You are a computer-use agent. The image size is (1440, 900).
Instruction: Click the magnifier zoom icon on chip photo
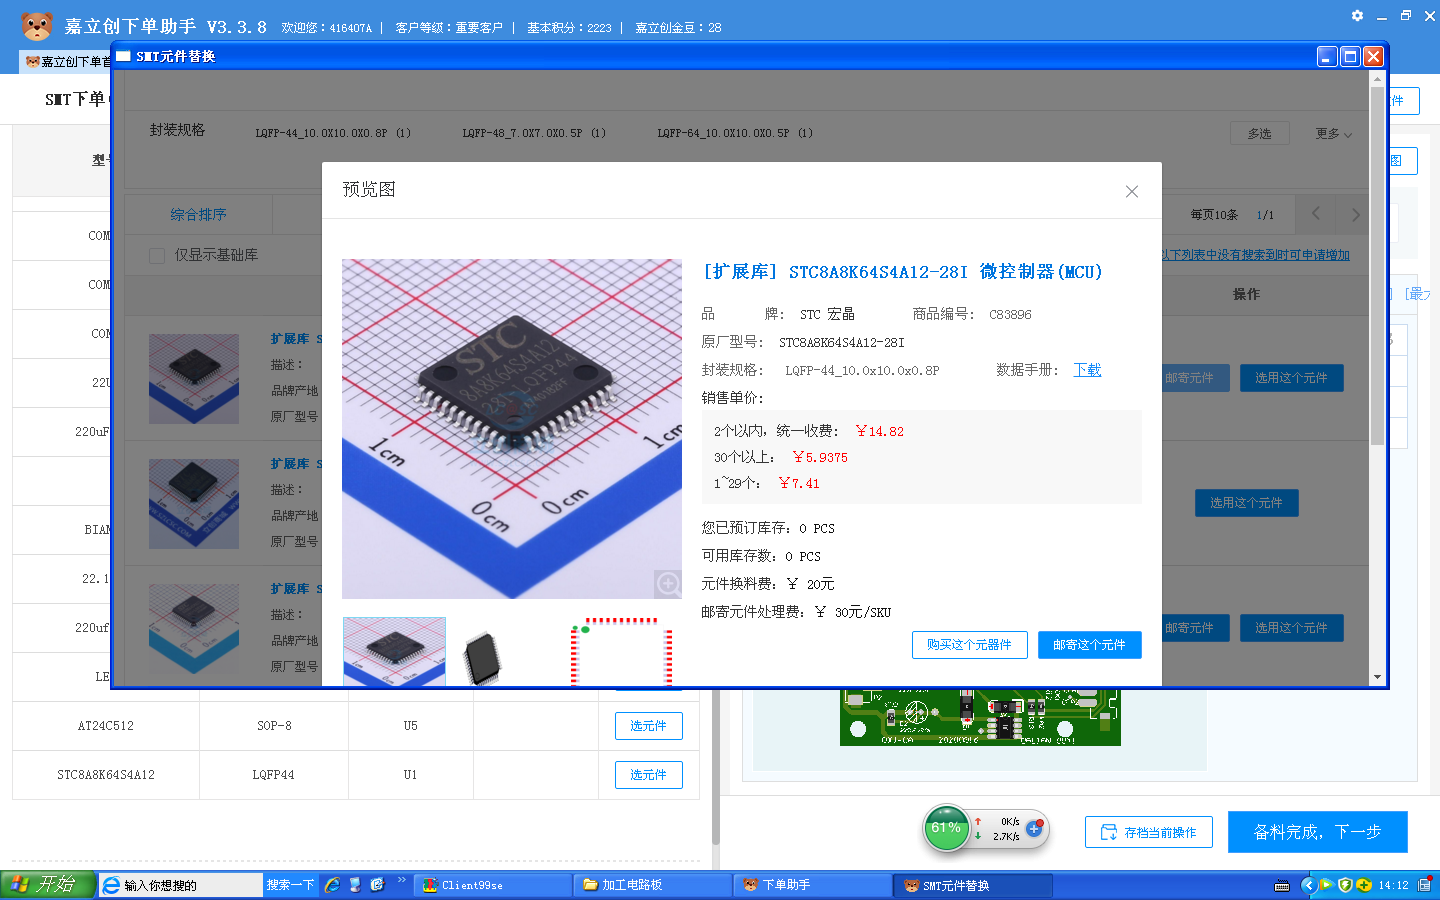pos(668,584)
